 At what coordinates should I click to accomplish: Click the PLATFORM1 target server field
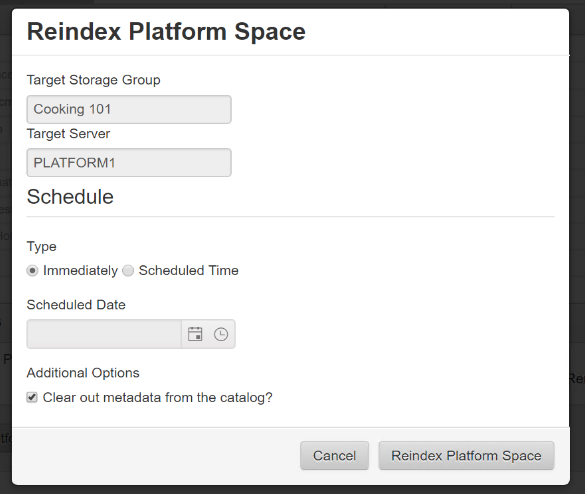click(129, 163)
